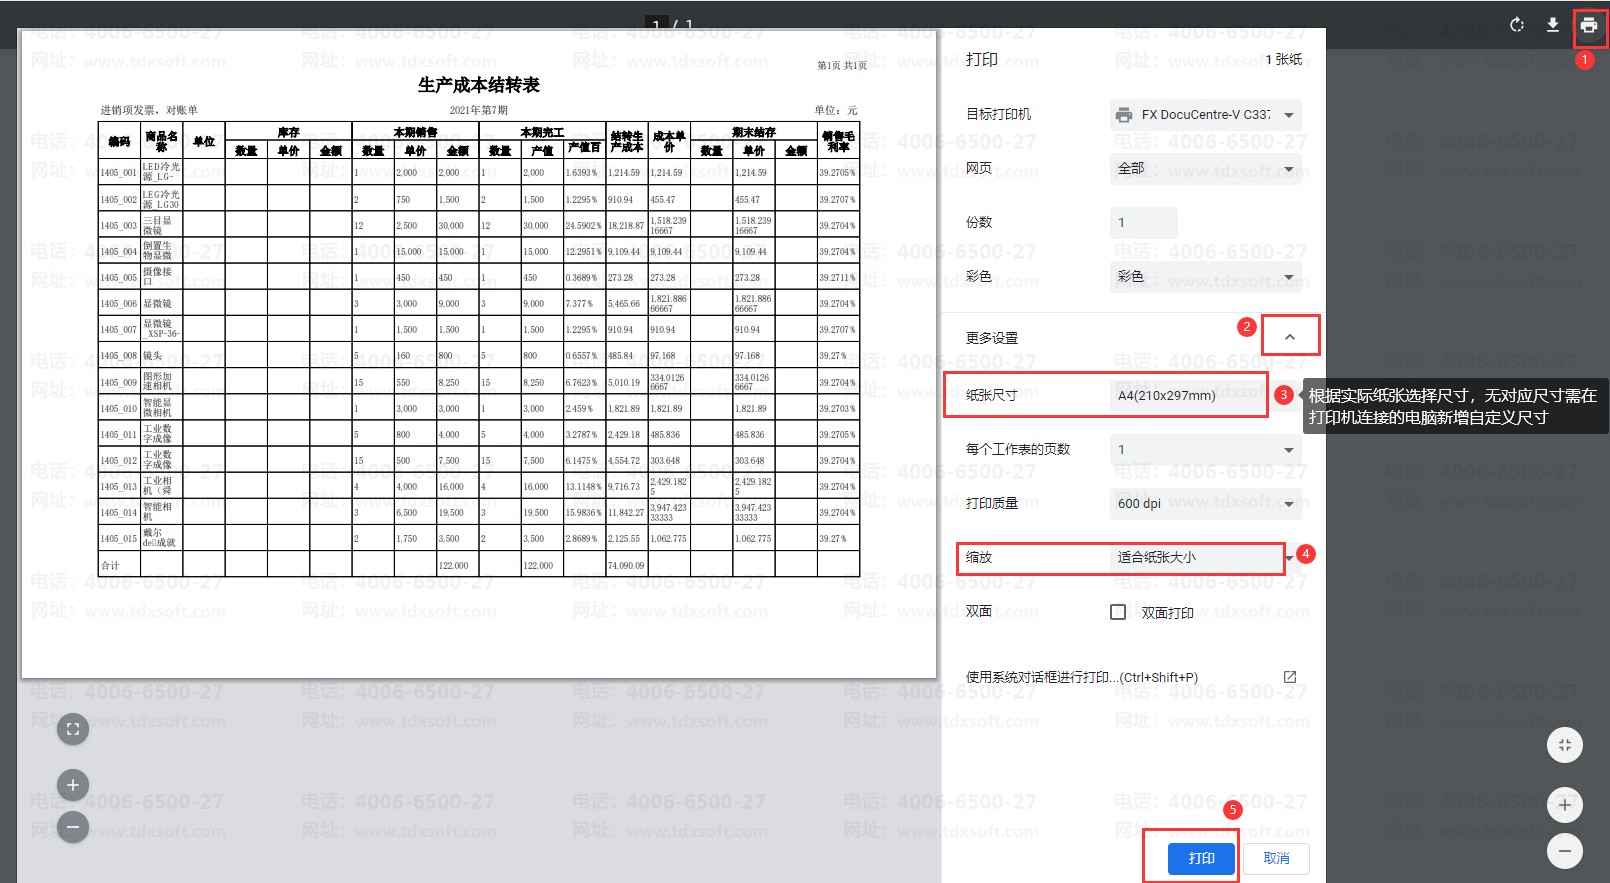Screen dimensions: 1610x883
Task: Open the 彩色 color mode dropdown
Action: click(x=1205, y=276)
